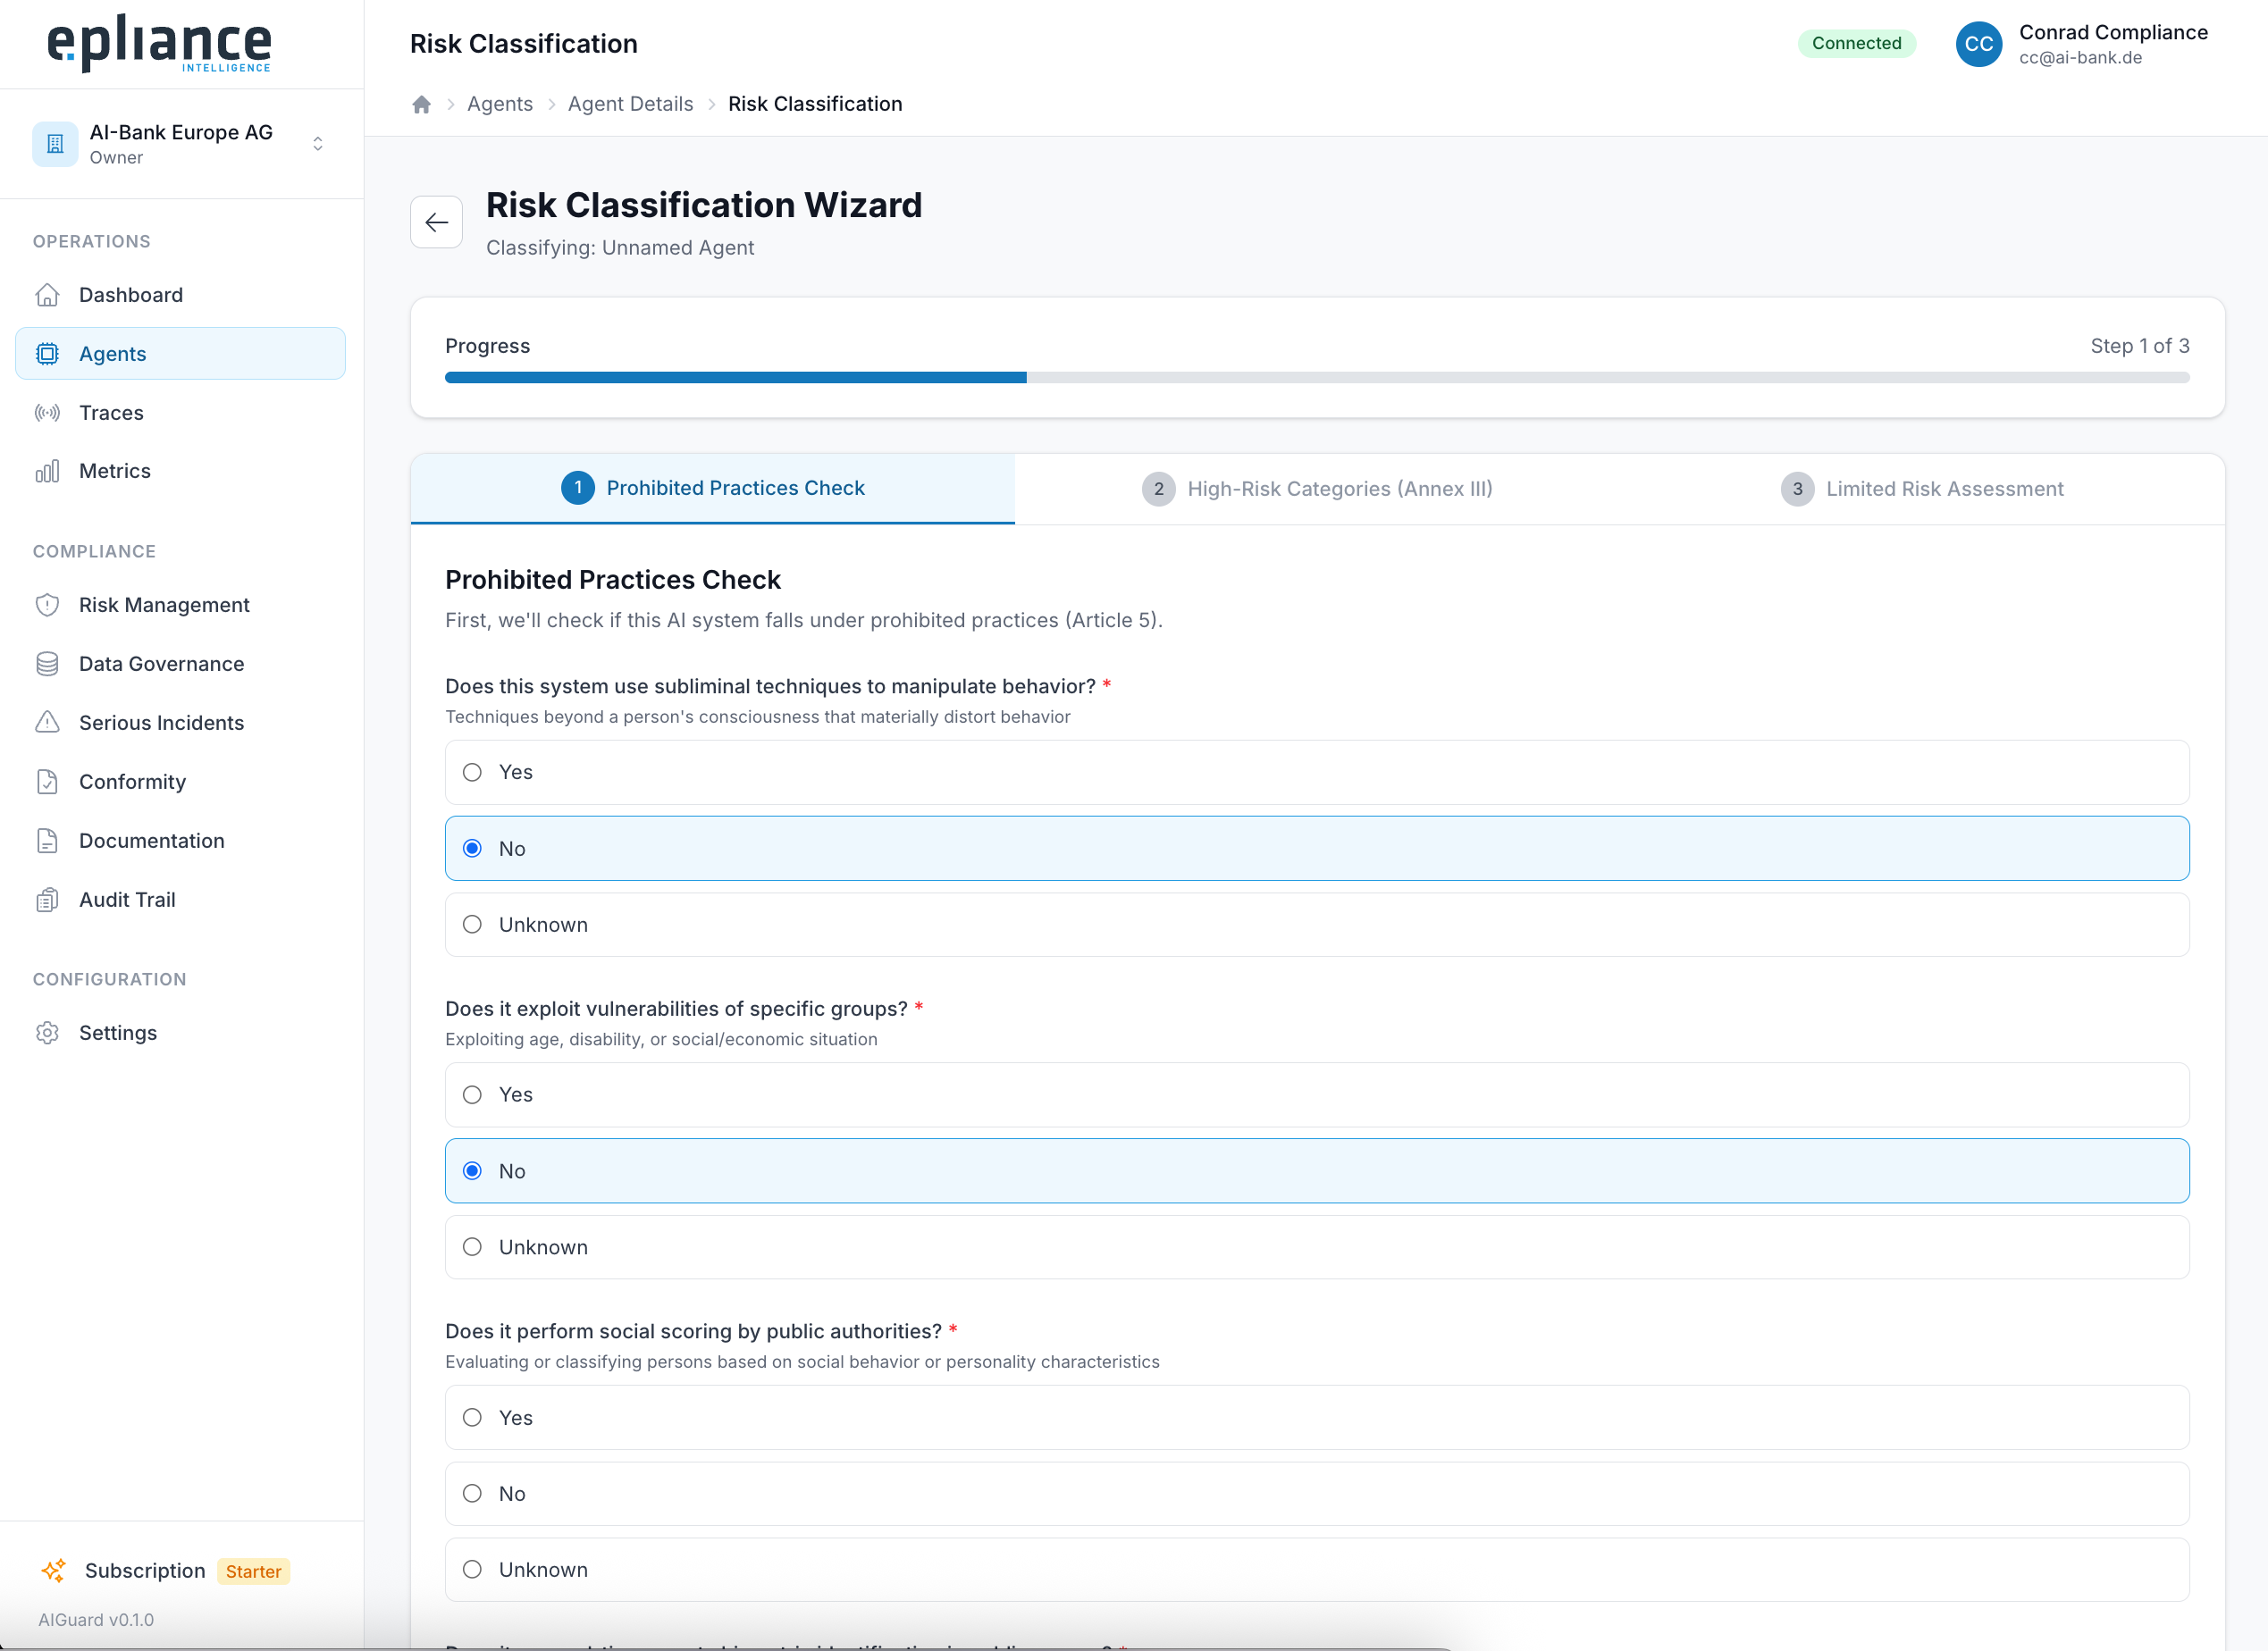
Task: Click the back arrow button beside wizard title
Action: point(436,222)
